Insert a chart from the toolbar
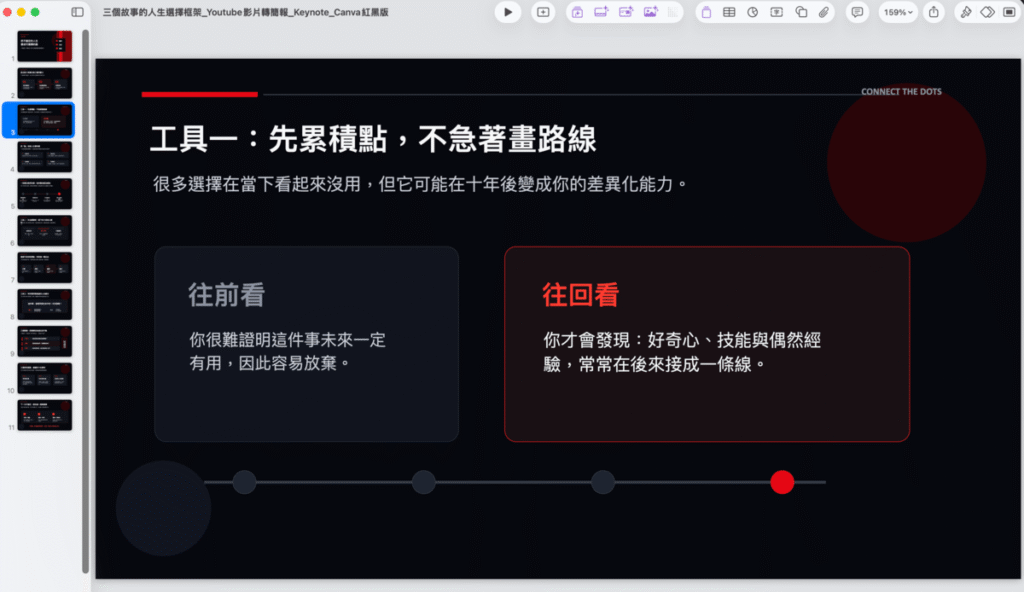The height and width of the screenshot is (592, 1024). [x=752, y=12]
